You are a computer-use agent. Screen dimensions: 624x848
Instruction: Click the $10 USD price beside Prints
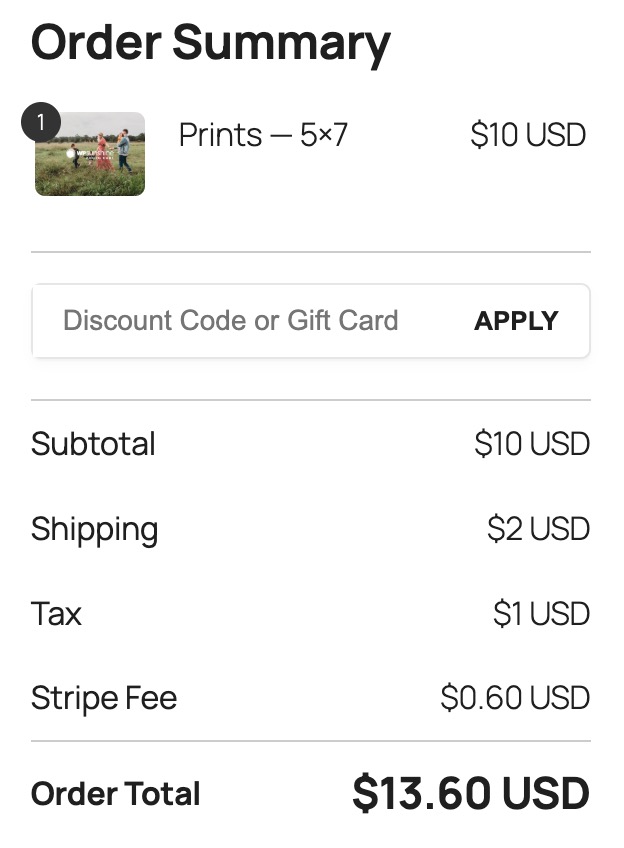[528, 135]
